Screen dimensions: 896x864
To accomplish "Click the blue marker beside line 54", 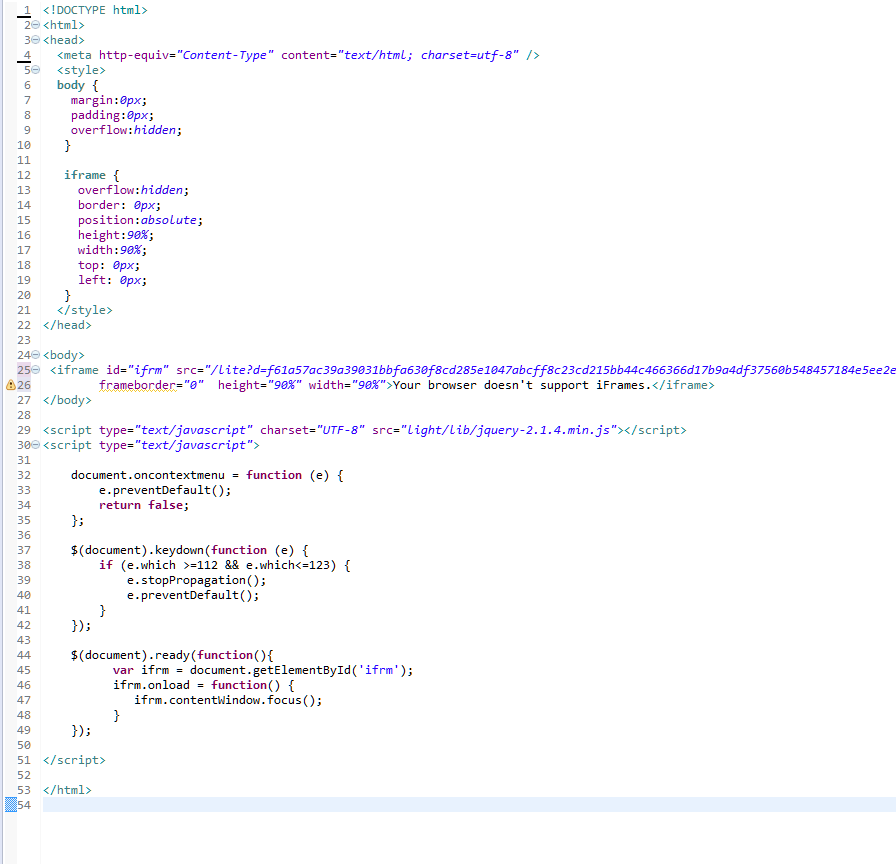I will 11,805.
